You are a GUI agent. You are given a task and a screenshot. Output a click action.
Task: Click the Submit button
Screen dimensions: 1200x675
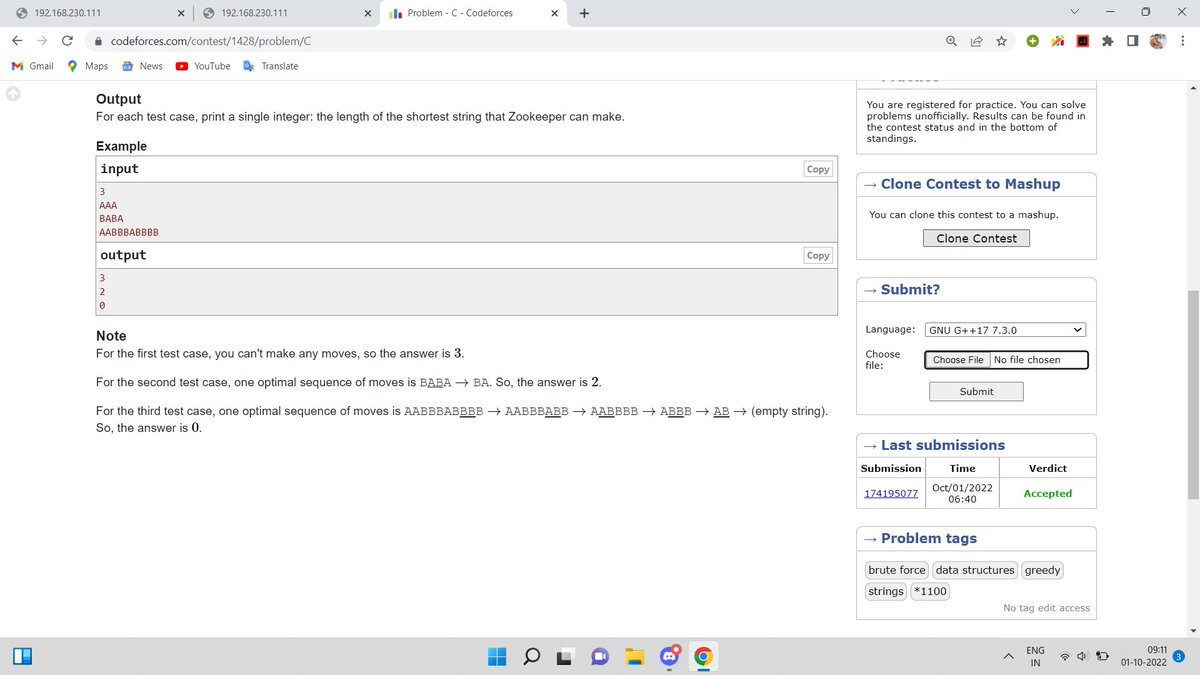976,391
